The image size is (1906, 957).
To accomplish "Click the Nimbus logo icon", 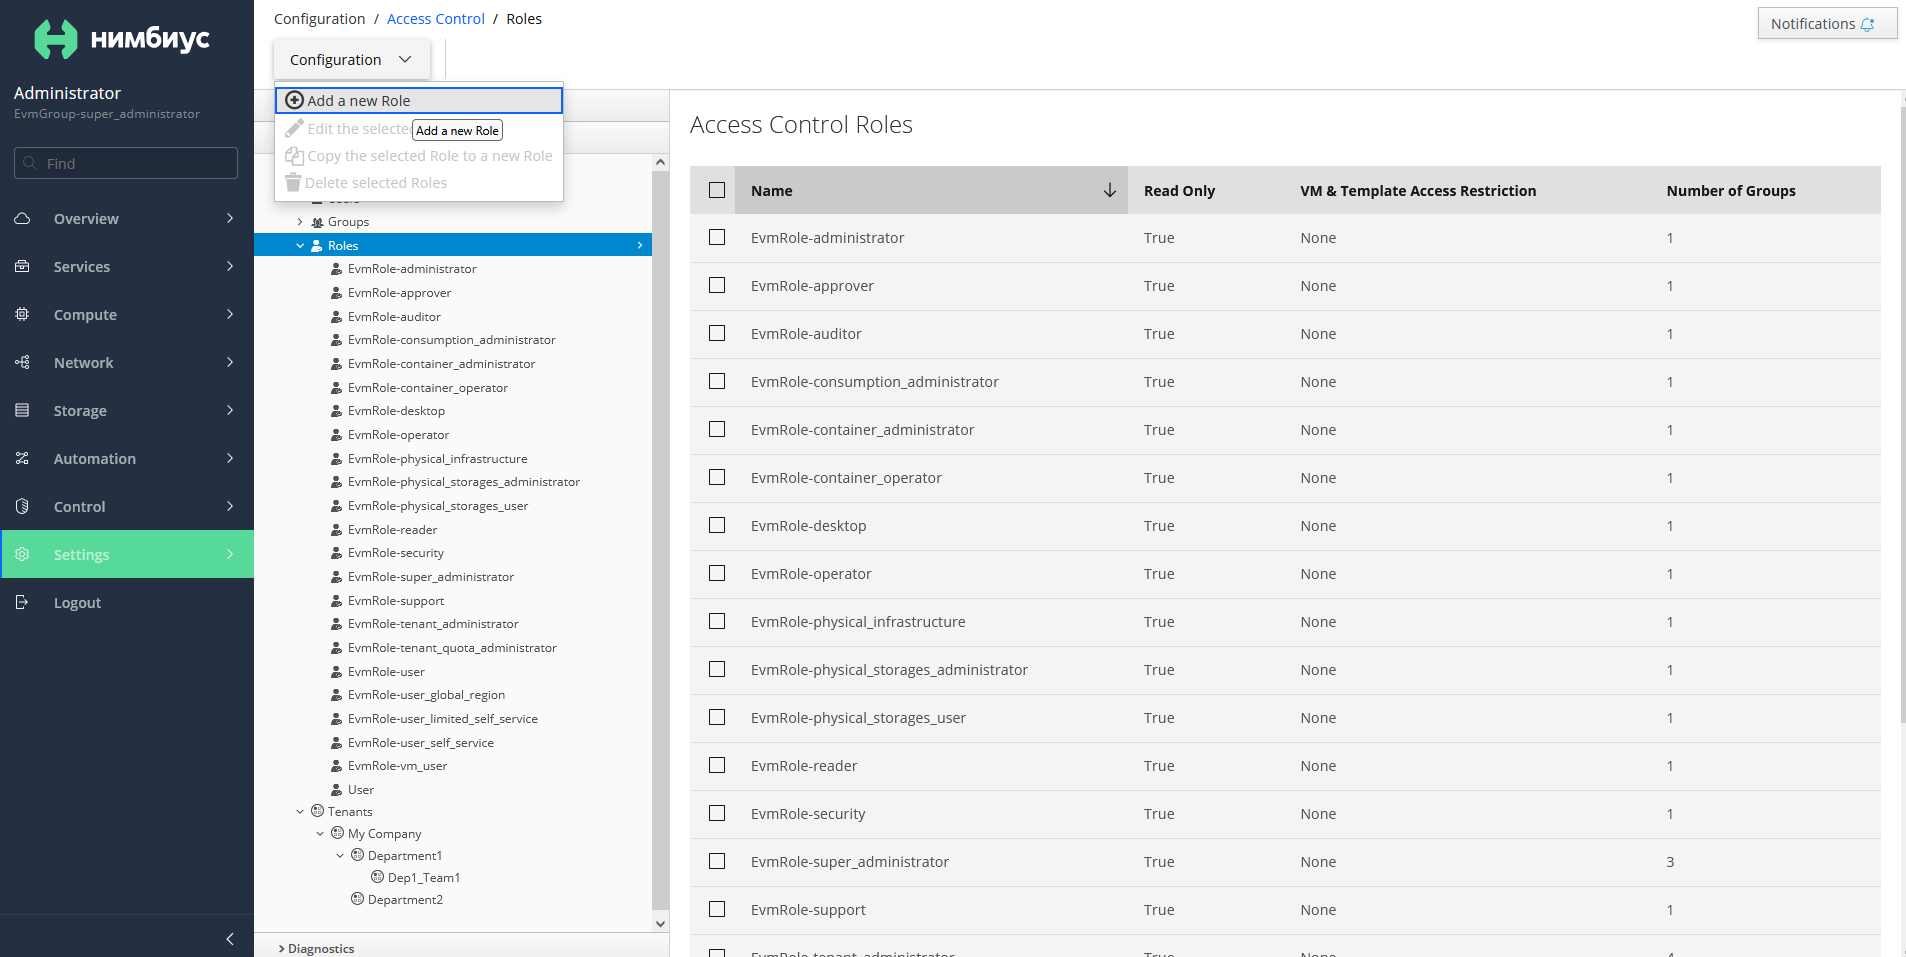I will click(x=55, y=39).
